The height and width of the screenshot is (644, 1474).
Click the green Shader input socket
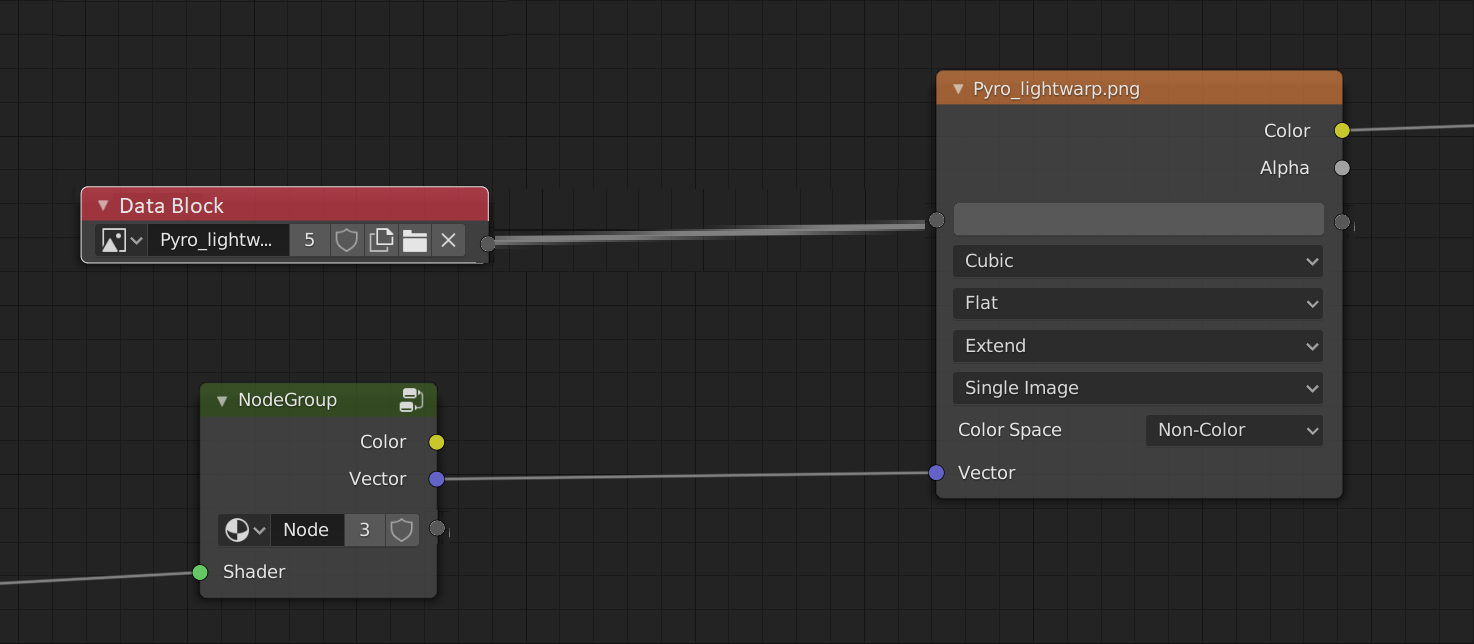[x=200, y=572]
